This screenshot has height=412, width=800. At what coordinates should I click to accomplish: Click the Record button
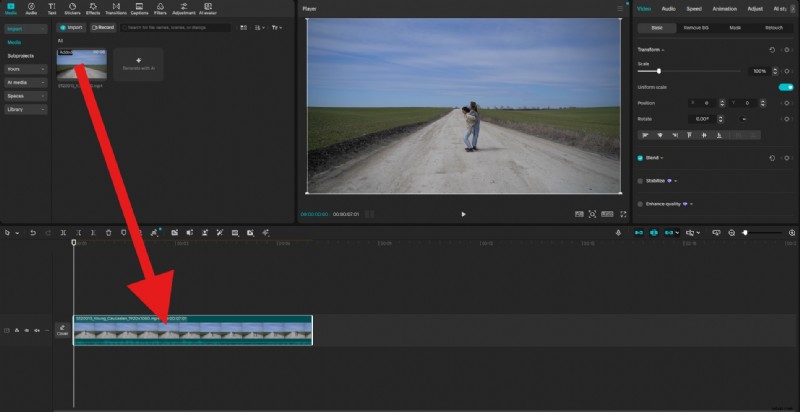[103, 28]
